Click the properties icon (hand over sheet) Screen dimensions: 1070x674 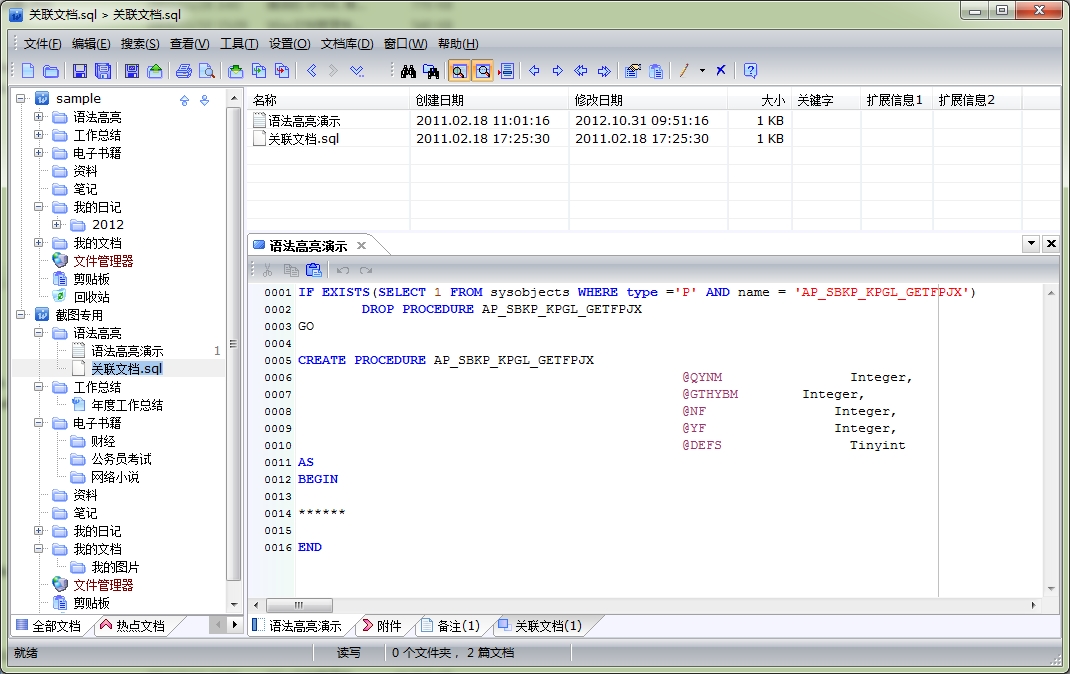click(x=633, y=71)
